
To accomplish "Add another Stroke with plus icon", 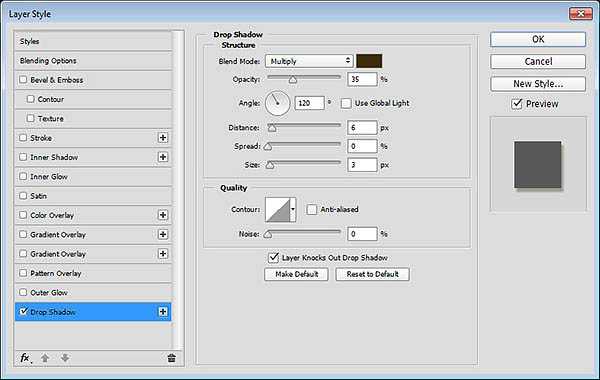I will 163,138.
